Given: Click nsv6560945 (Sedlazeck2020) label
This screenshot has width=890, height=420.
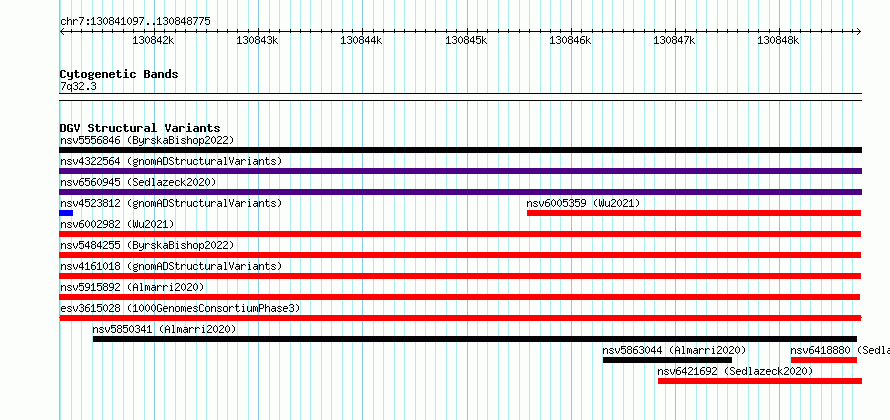Looking at the screenshot, I should tap(138, 182).
